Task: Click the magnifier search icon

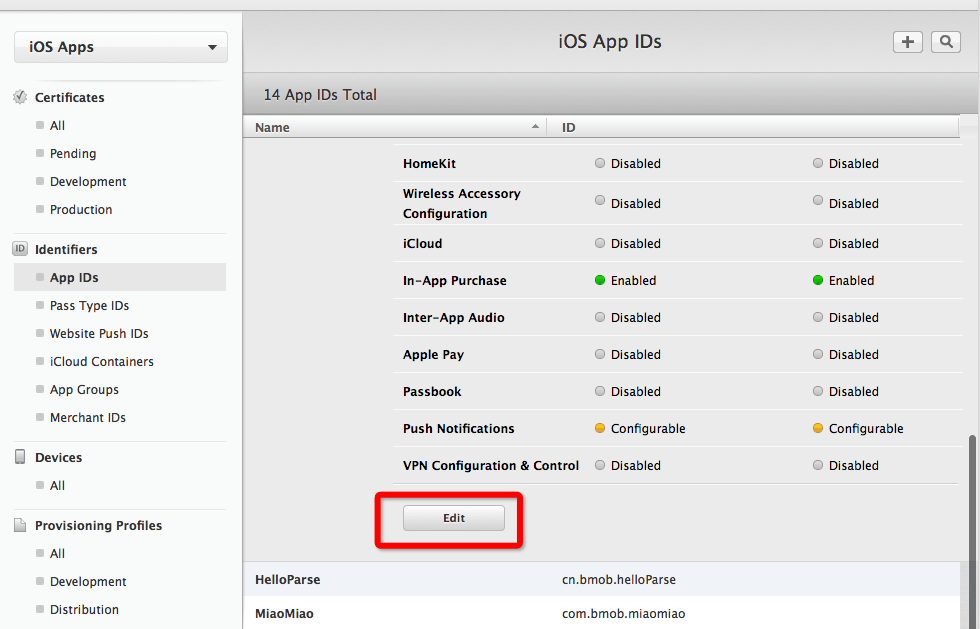Action: (x=945, y=42)
